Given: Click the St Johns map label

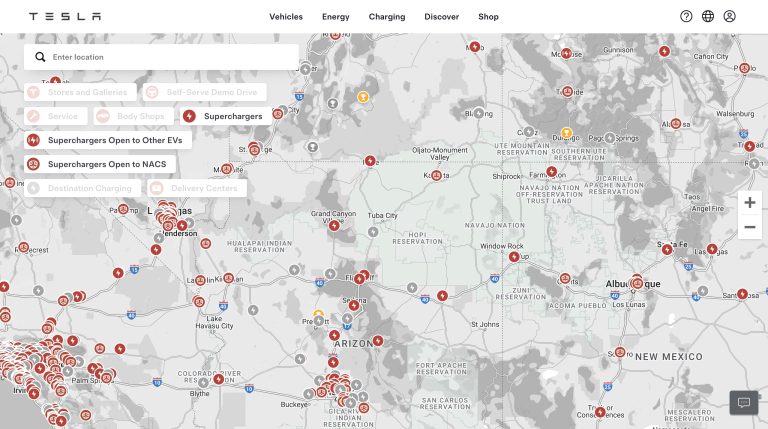Looking at the screenshot, I should tap(485, 324).
